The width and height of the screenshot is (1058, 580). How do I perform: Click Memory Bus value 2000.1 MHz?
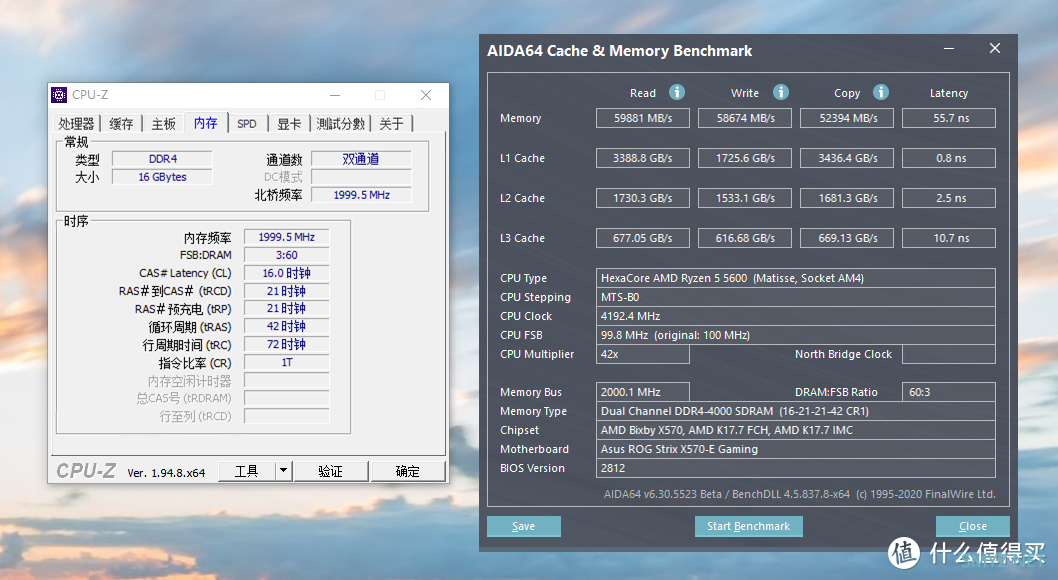click(643, 392)
